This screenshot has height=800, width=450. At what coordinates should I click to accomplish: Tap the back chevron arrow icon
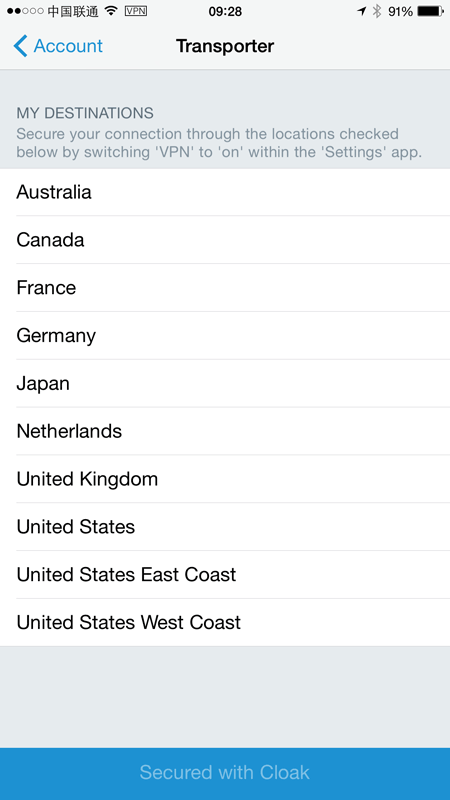tap(20, 46)
